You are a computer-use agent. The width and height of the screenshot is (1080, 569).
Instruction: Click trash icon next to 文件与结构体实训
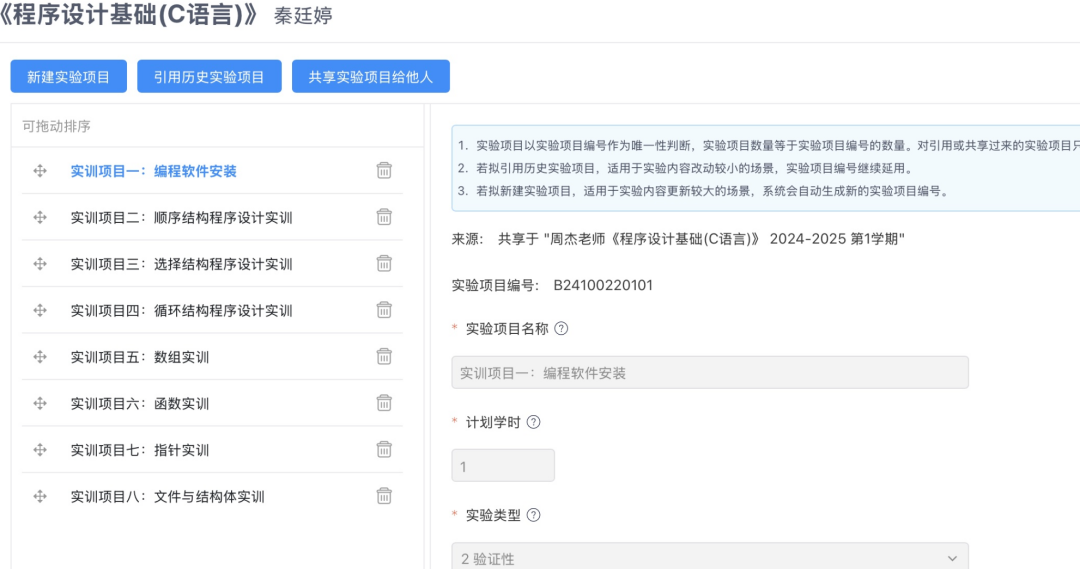pos(384,496)
